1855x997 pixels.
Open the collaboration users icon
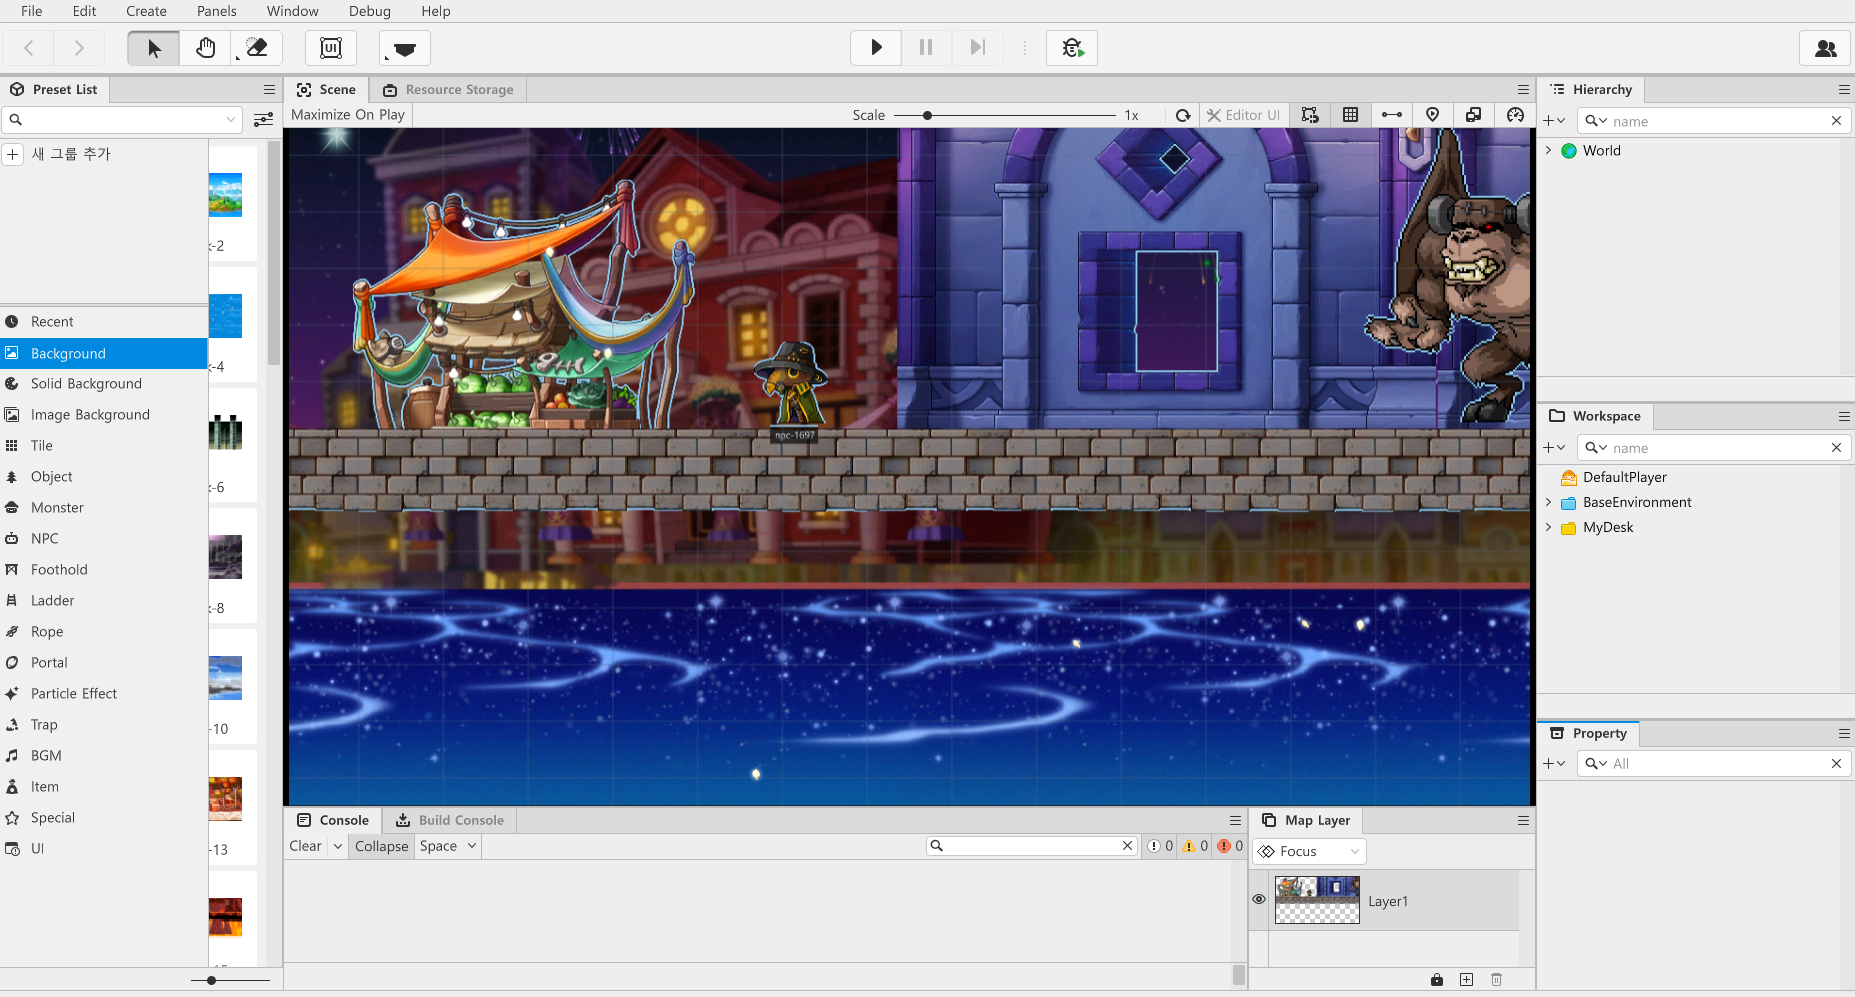(x=1825, y=48)
